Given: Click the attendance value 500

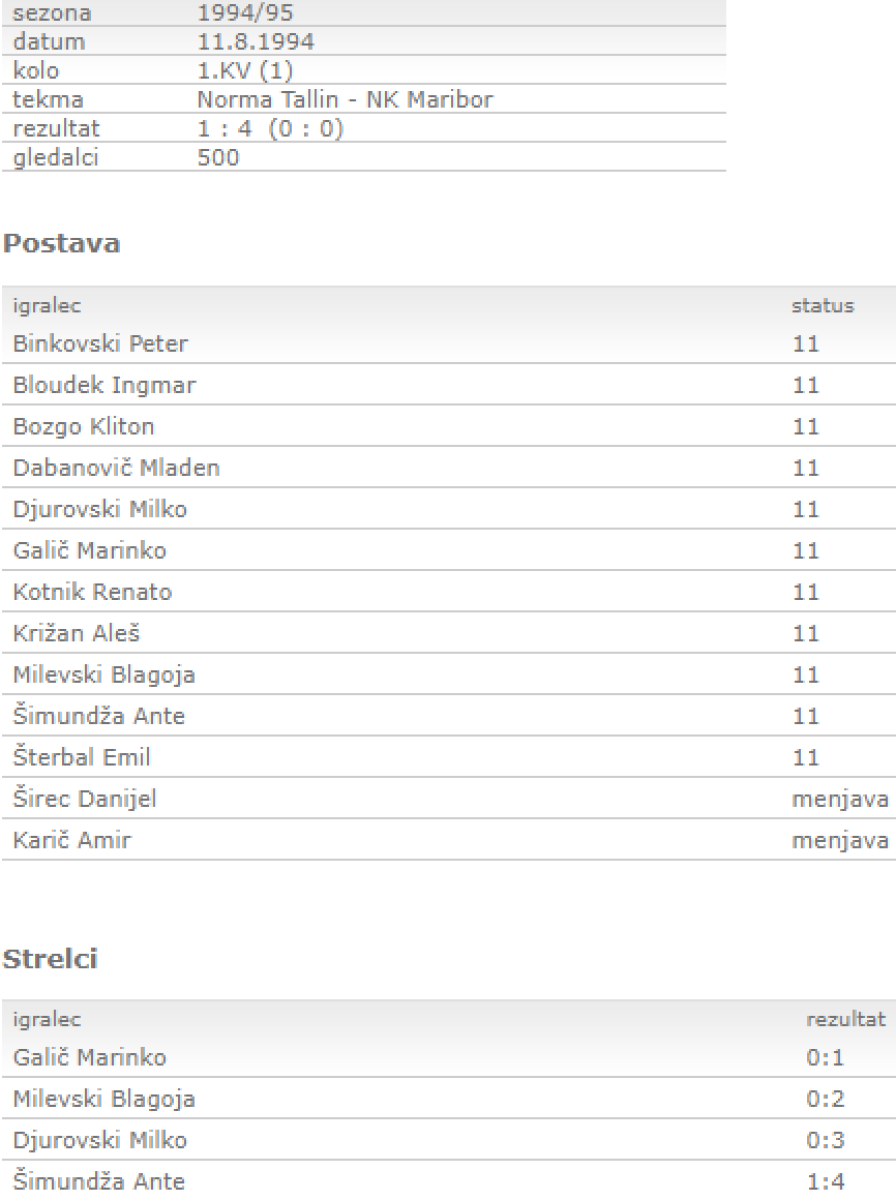Looking at the screenshot, I should pos(220,156).
